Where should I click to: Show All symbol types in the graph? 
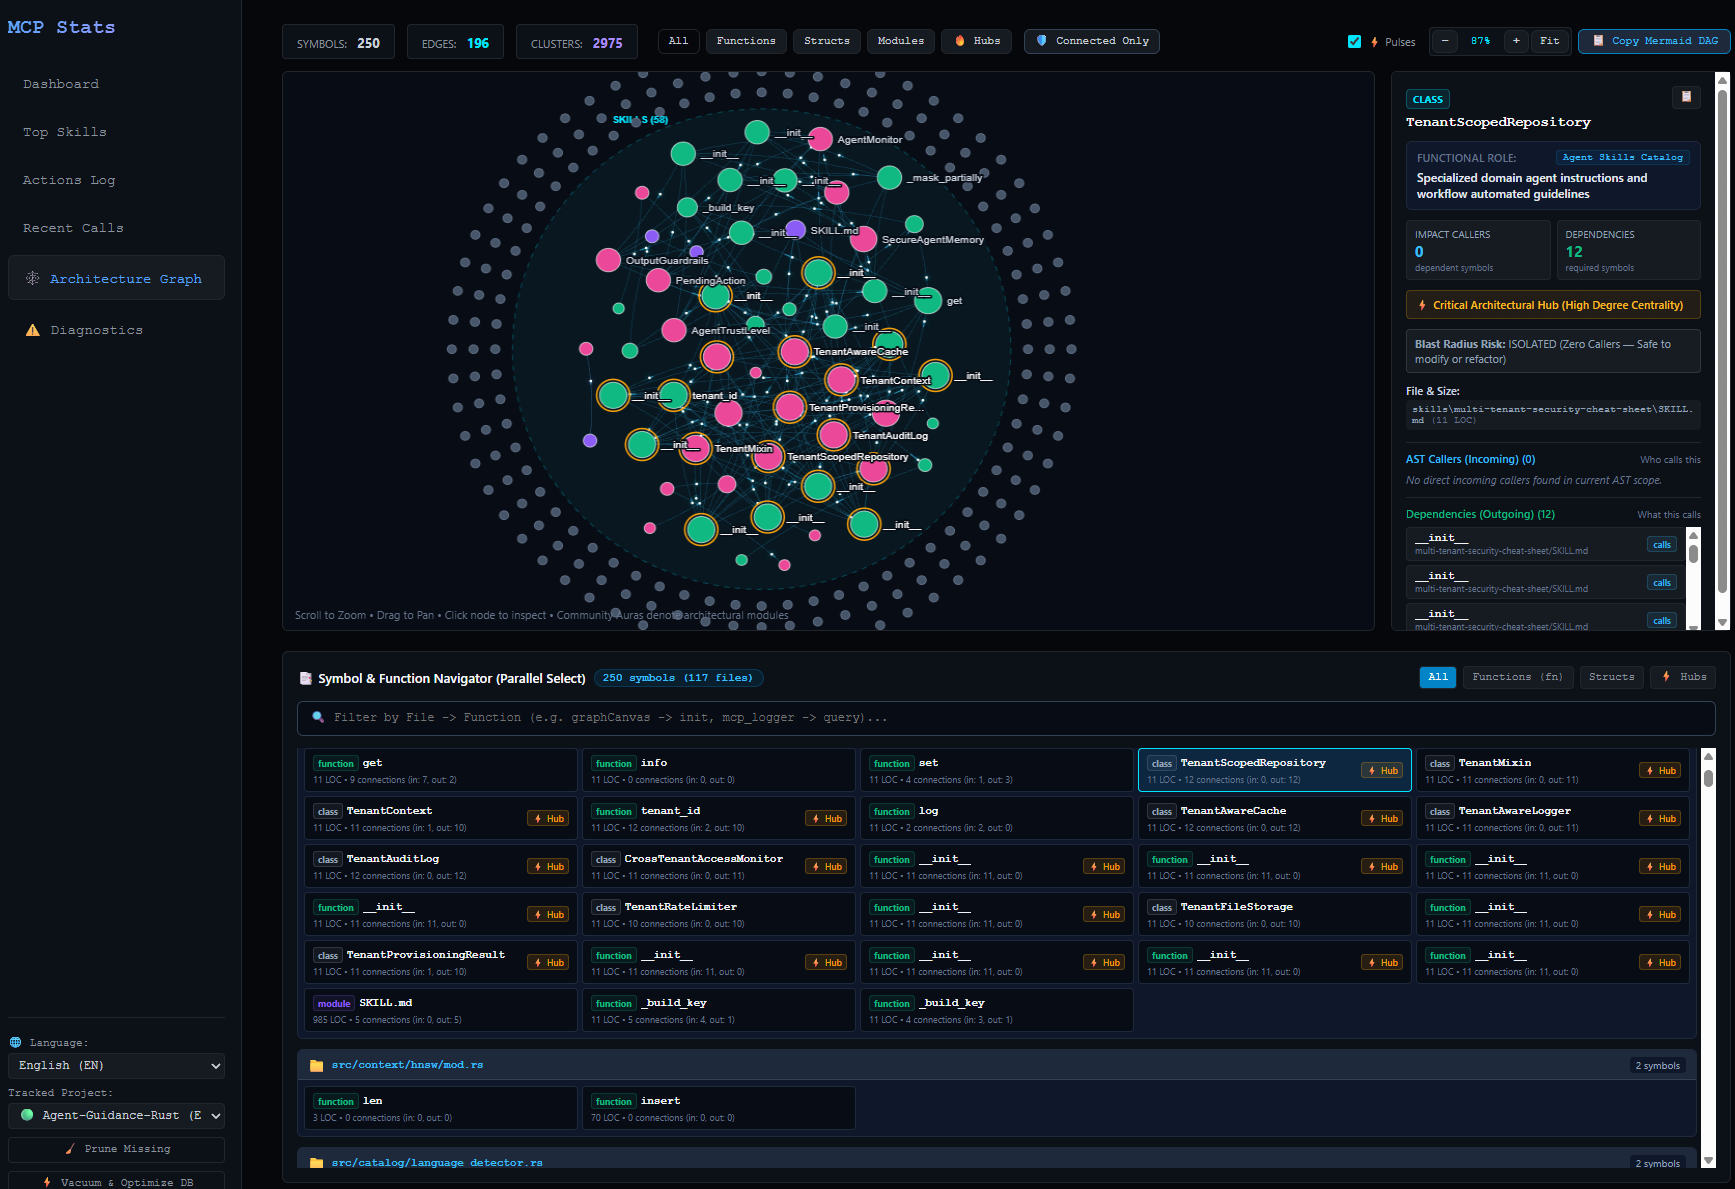(x=678, y=41)
